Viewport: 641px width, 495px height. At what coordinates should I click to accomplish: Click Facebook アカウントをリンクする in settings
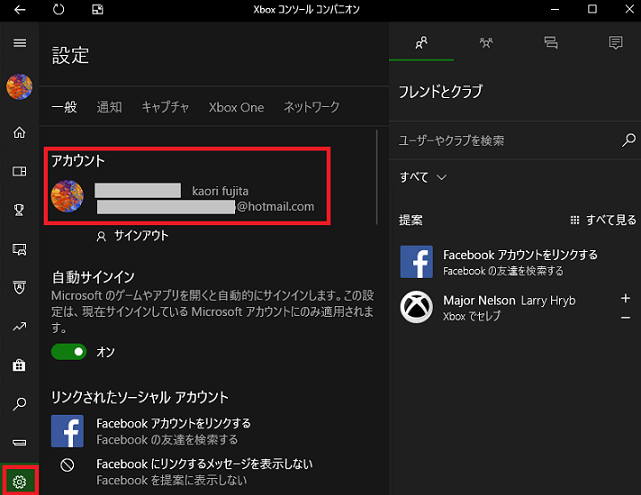(173, 423)
